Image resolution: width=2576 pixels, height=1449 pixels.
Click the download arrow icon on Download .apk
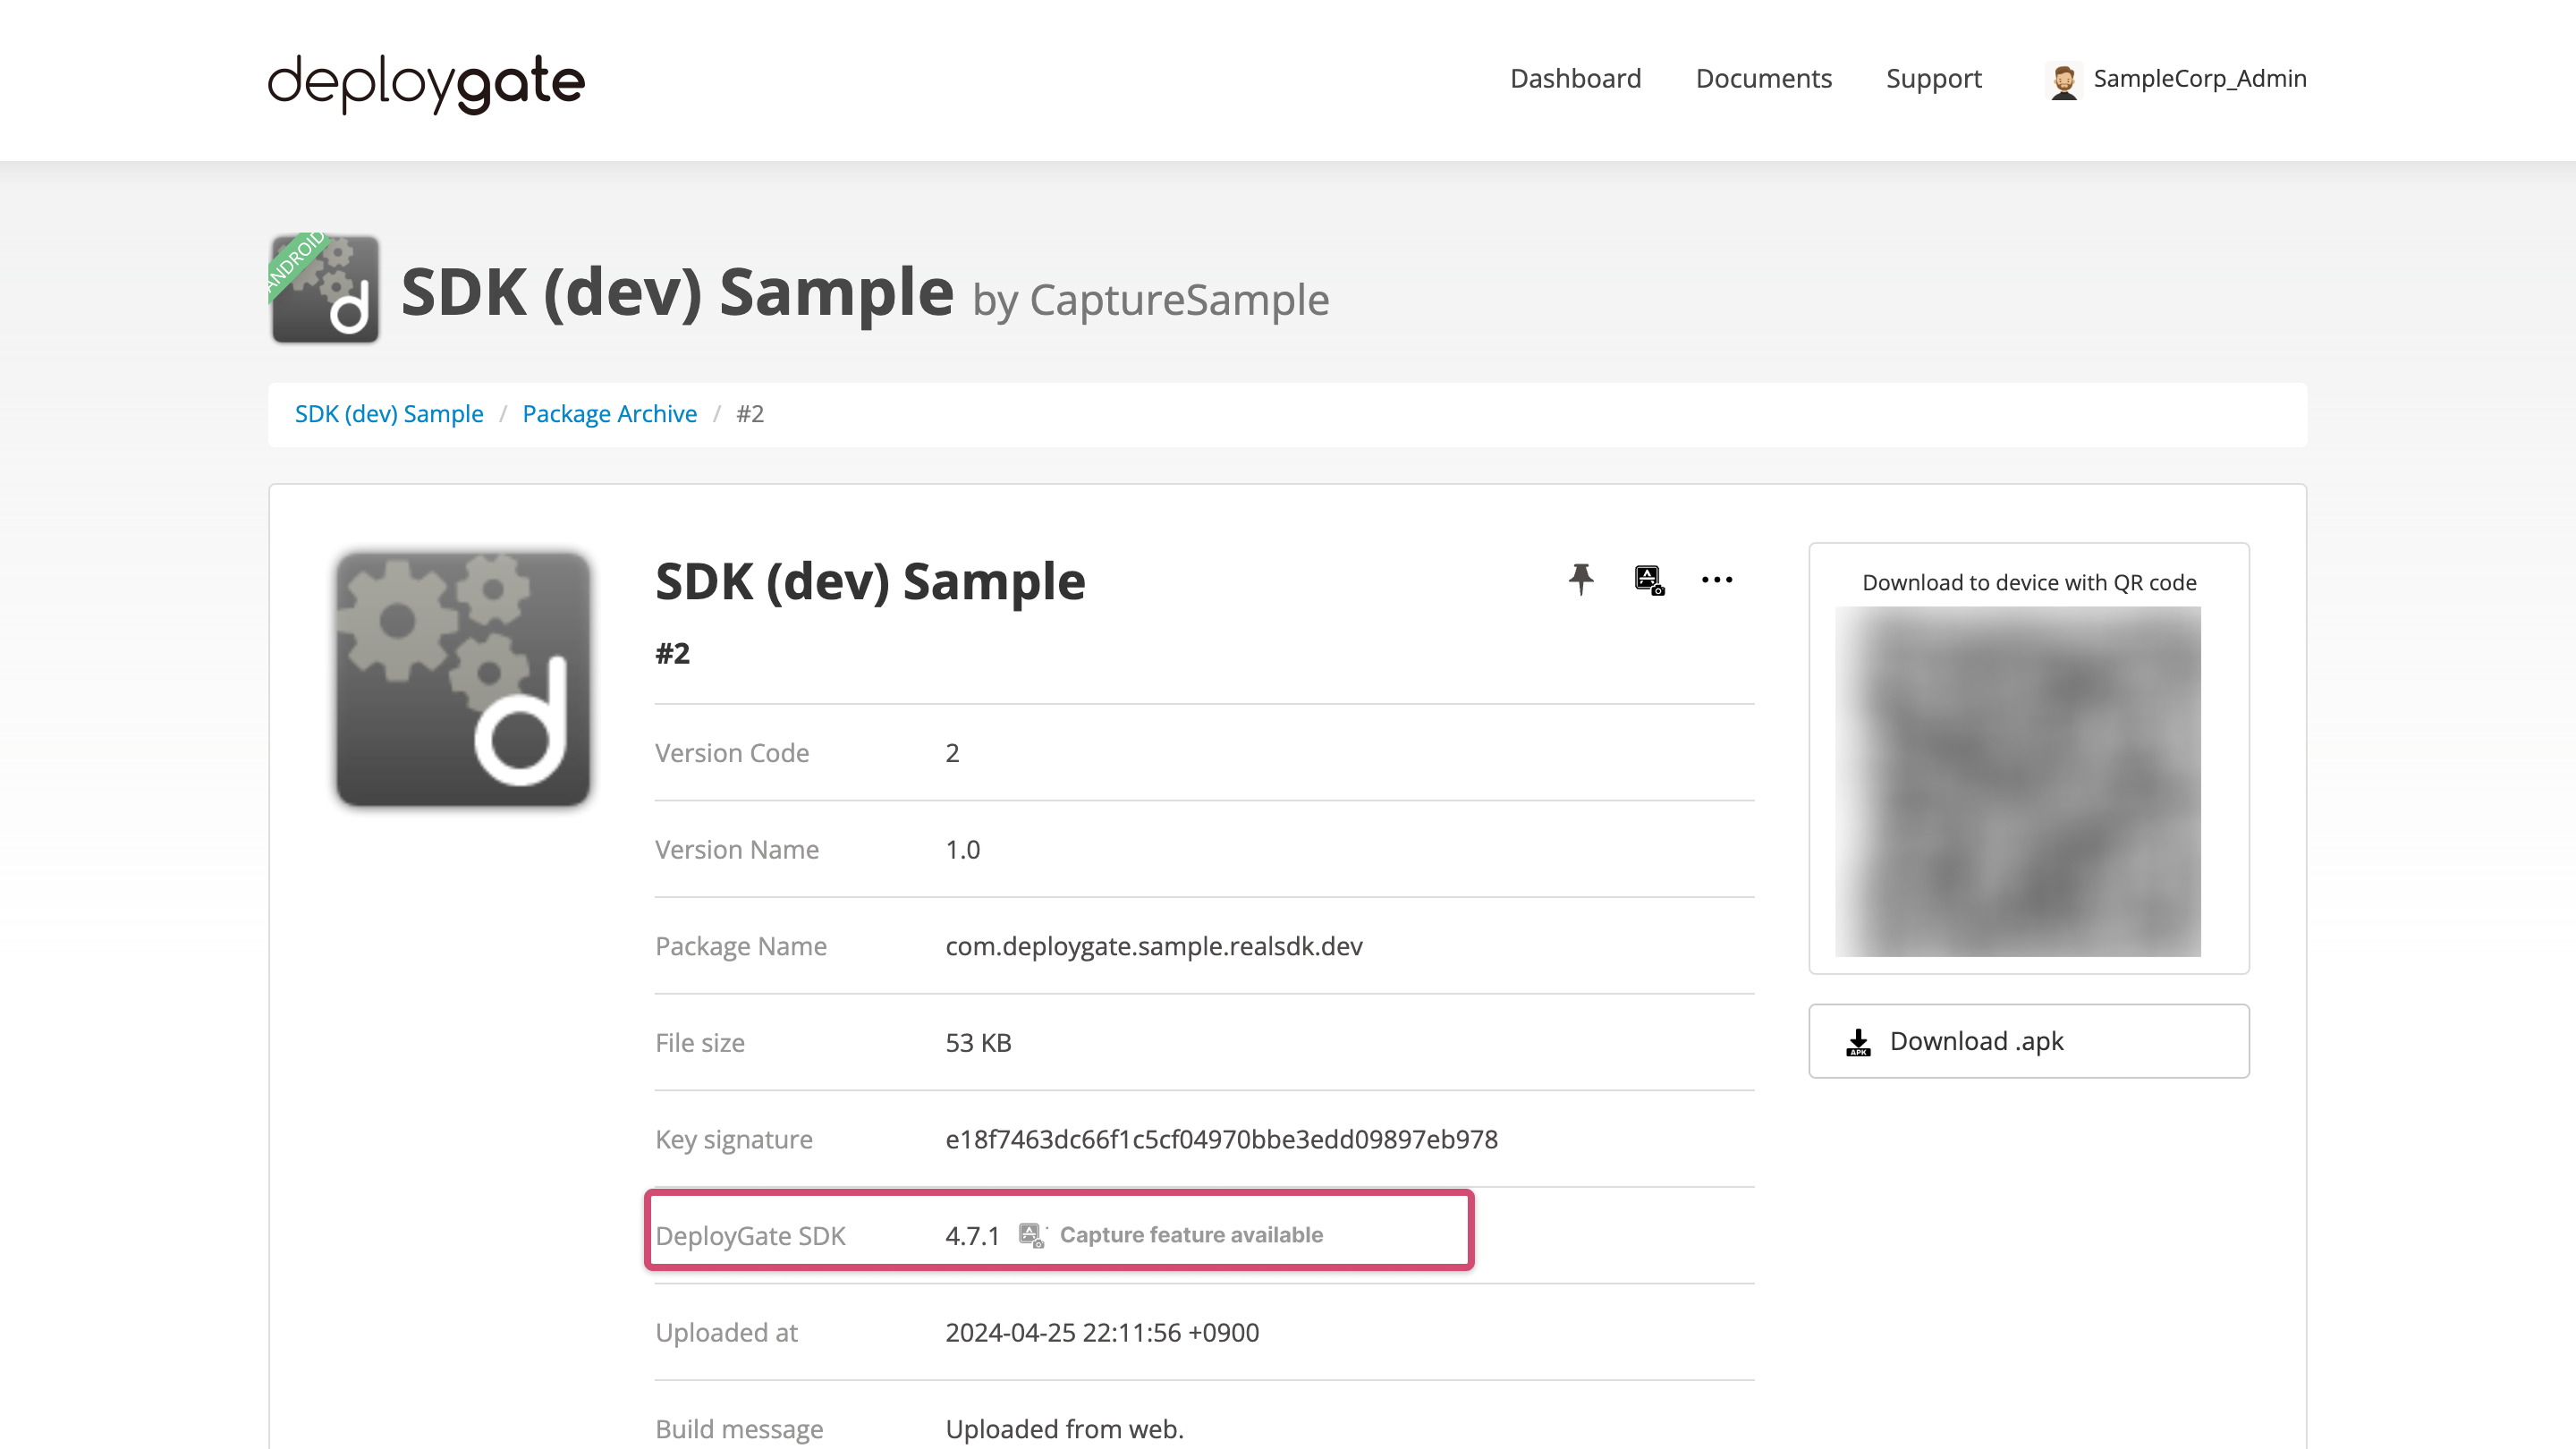[1859, 1040]
